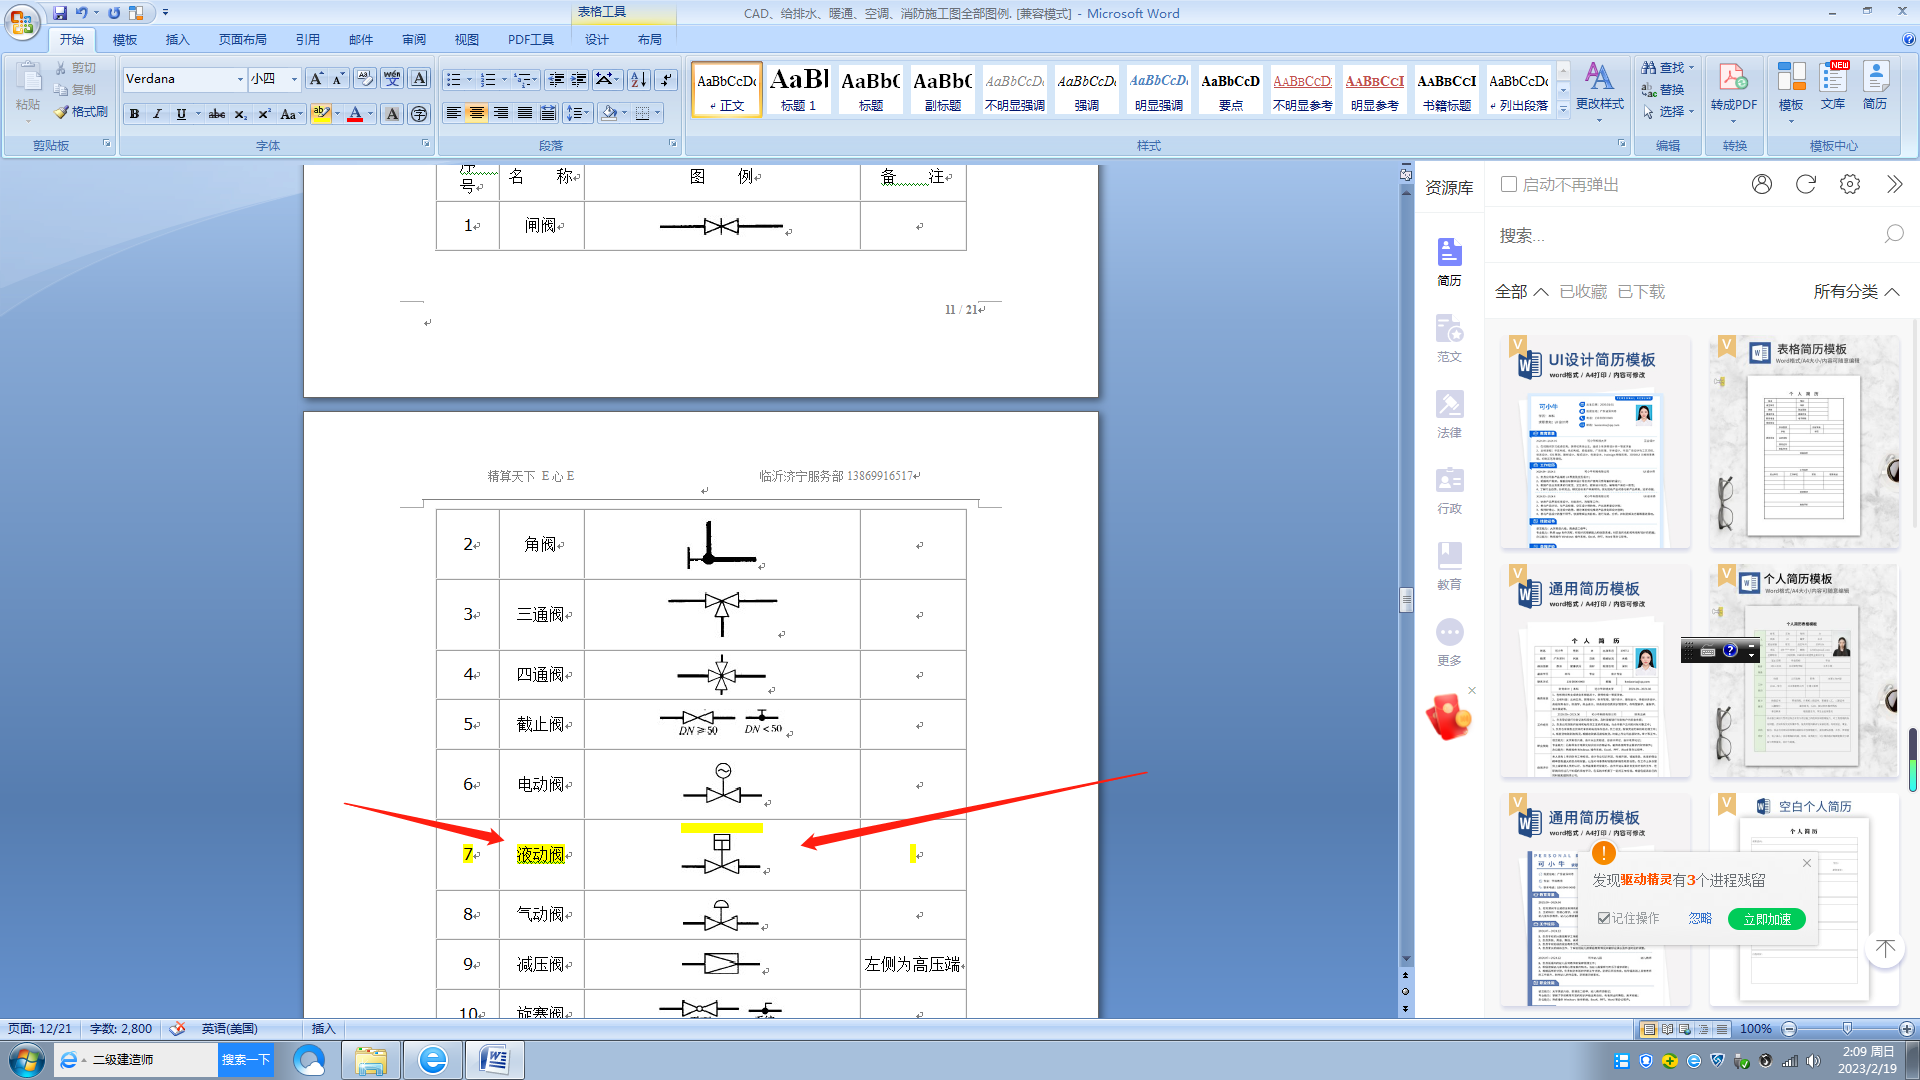Open font color dropdown arrow
Image resolution: width=1920 pixels, height=1080 pixels.
click(370, 114)
